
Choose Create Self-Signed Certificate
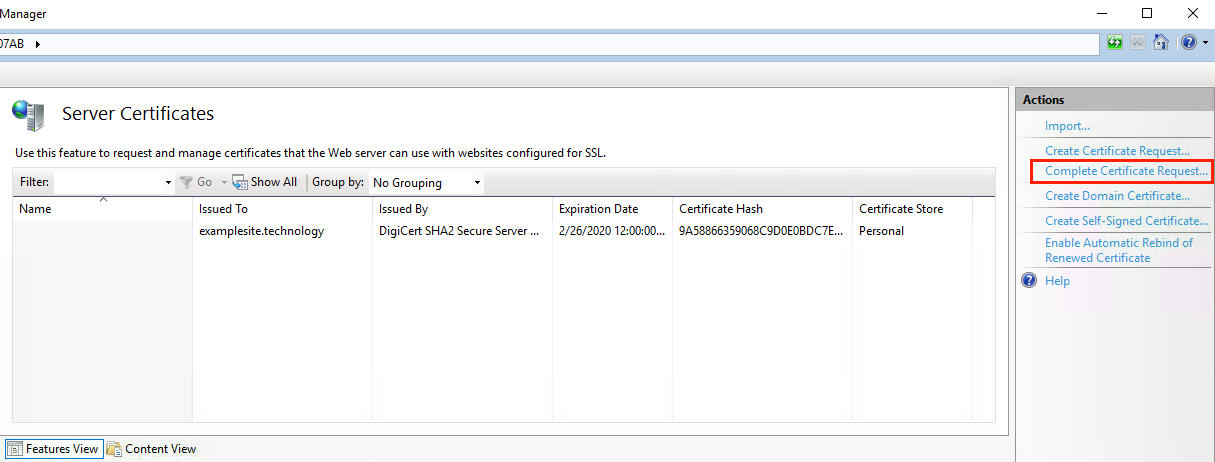tap(1126, 221)
